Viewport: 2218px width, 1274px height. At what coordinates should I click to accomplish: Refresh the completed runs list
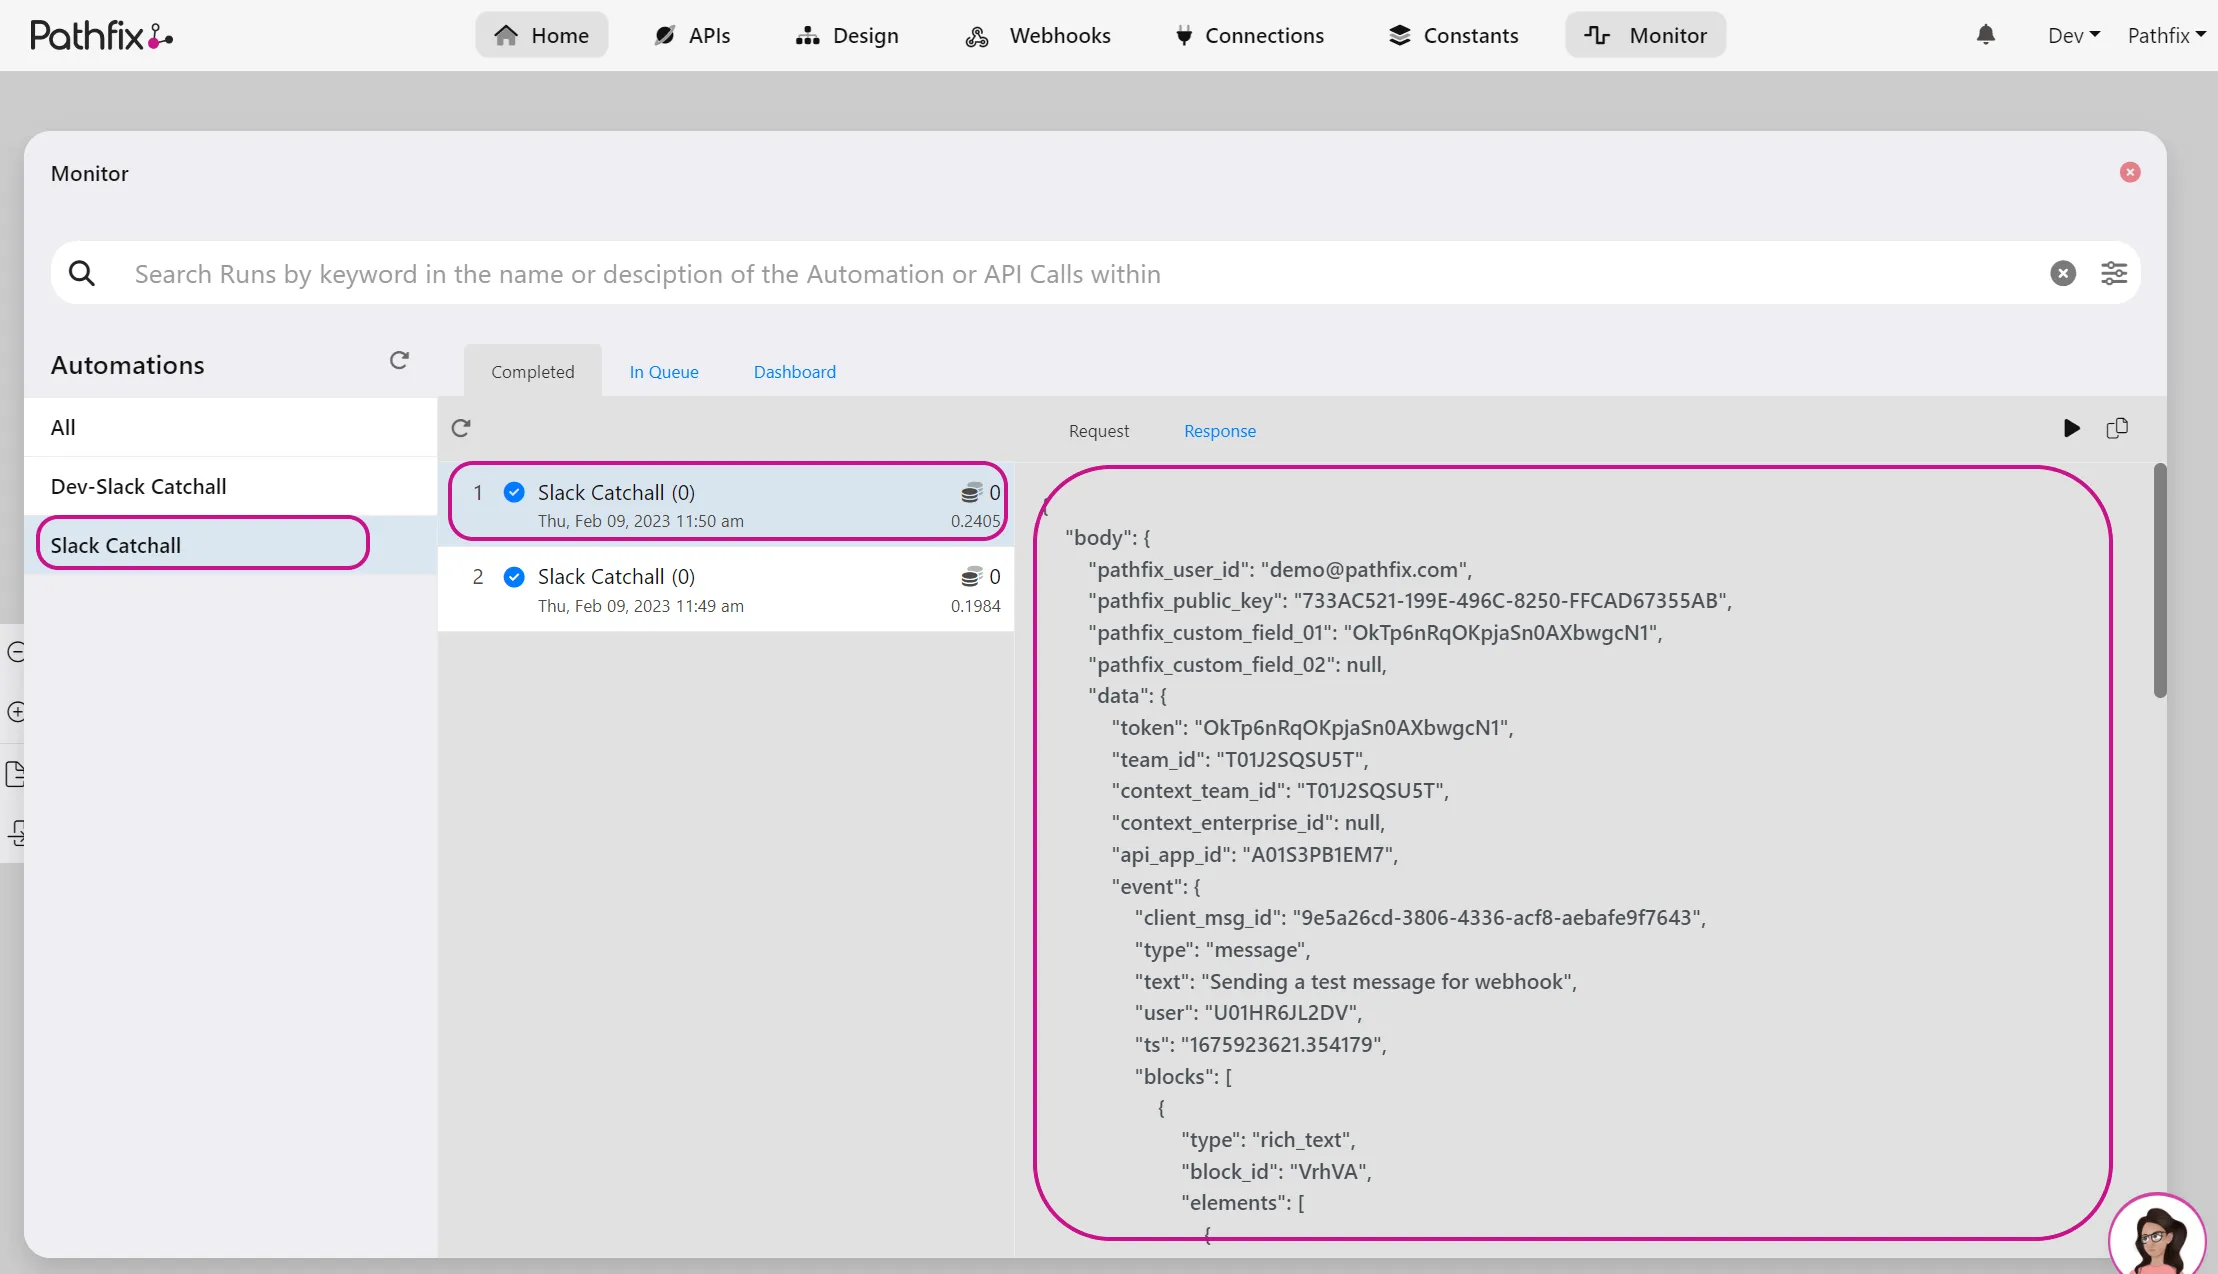(461, 428)
